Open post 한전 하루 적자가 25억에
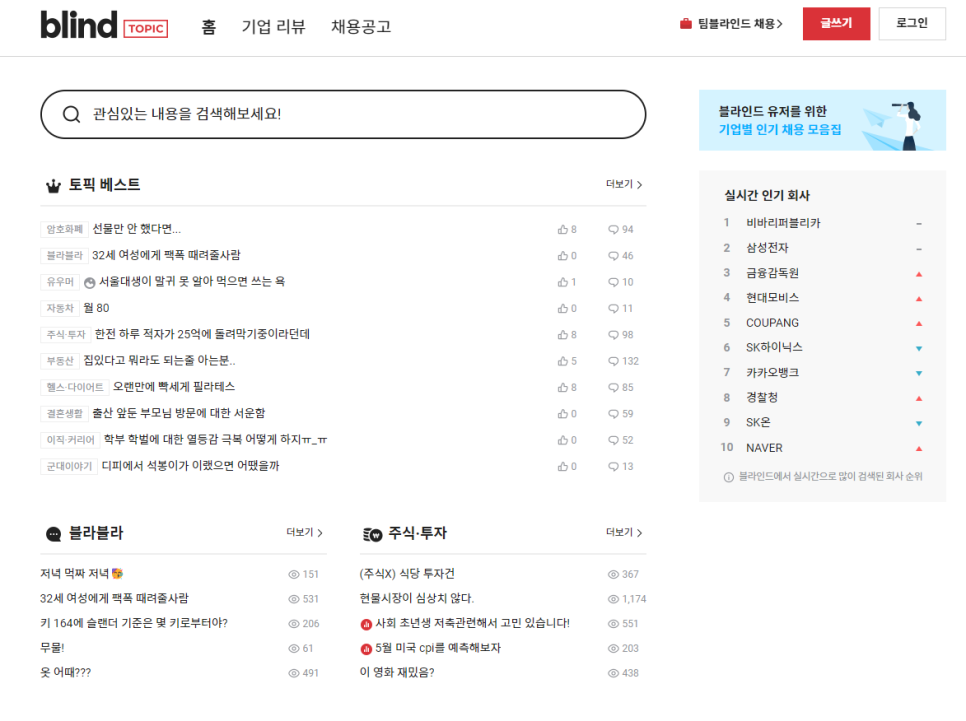The image size is (966, 721). [202, 334]
